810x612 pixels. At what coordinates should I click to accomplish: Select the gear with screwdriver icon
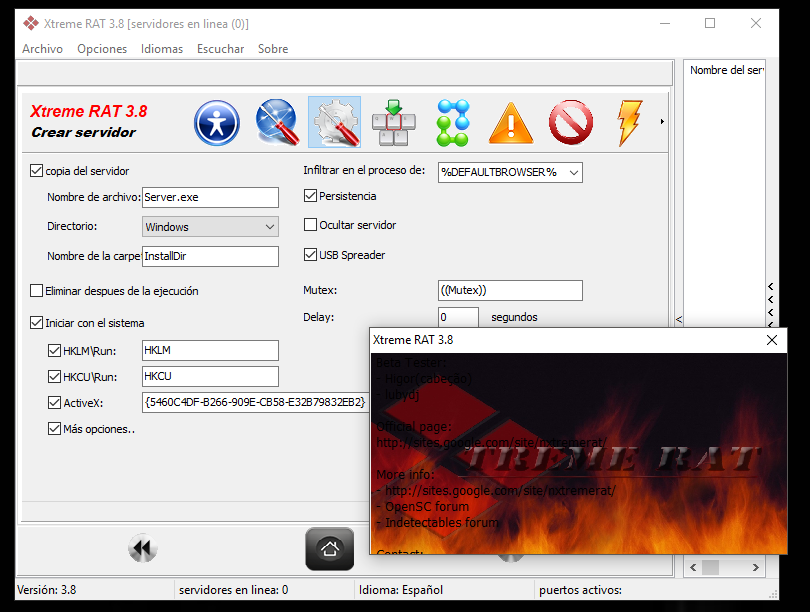click(335, 122)
